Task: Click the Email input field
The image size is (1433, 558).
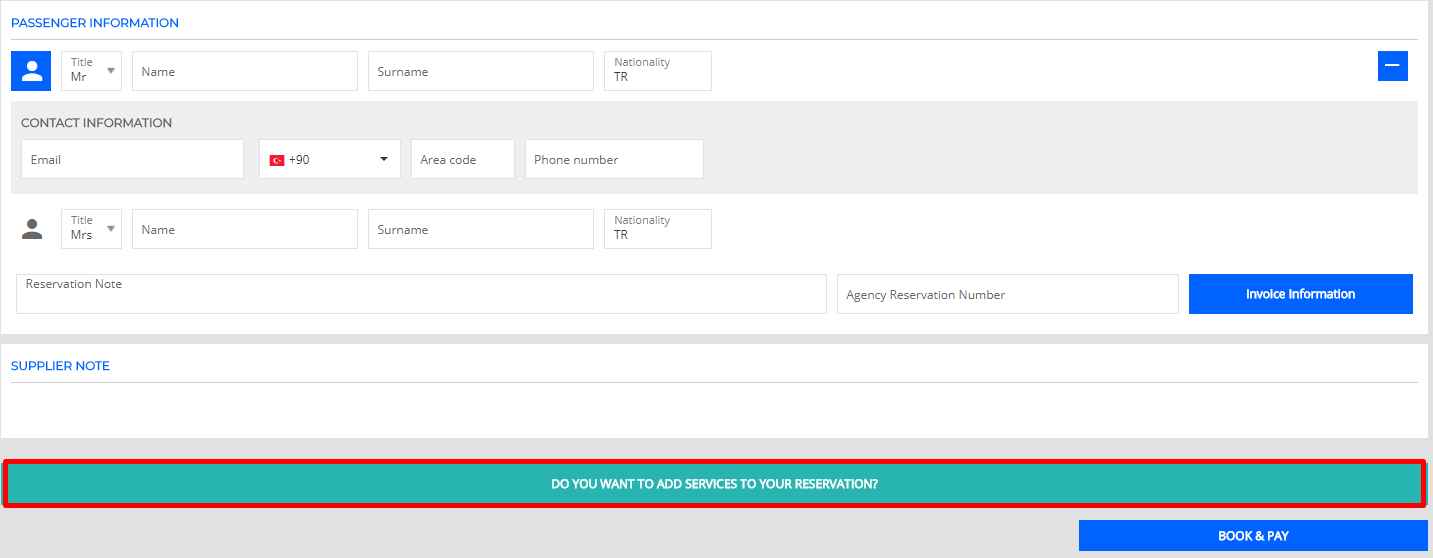Action: [x=132, y=159]
